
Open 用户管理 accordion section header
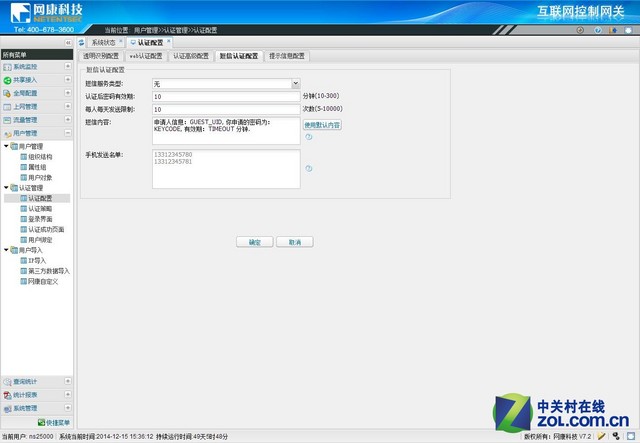click(x=37, y=133)
